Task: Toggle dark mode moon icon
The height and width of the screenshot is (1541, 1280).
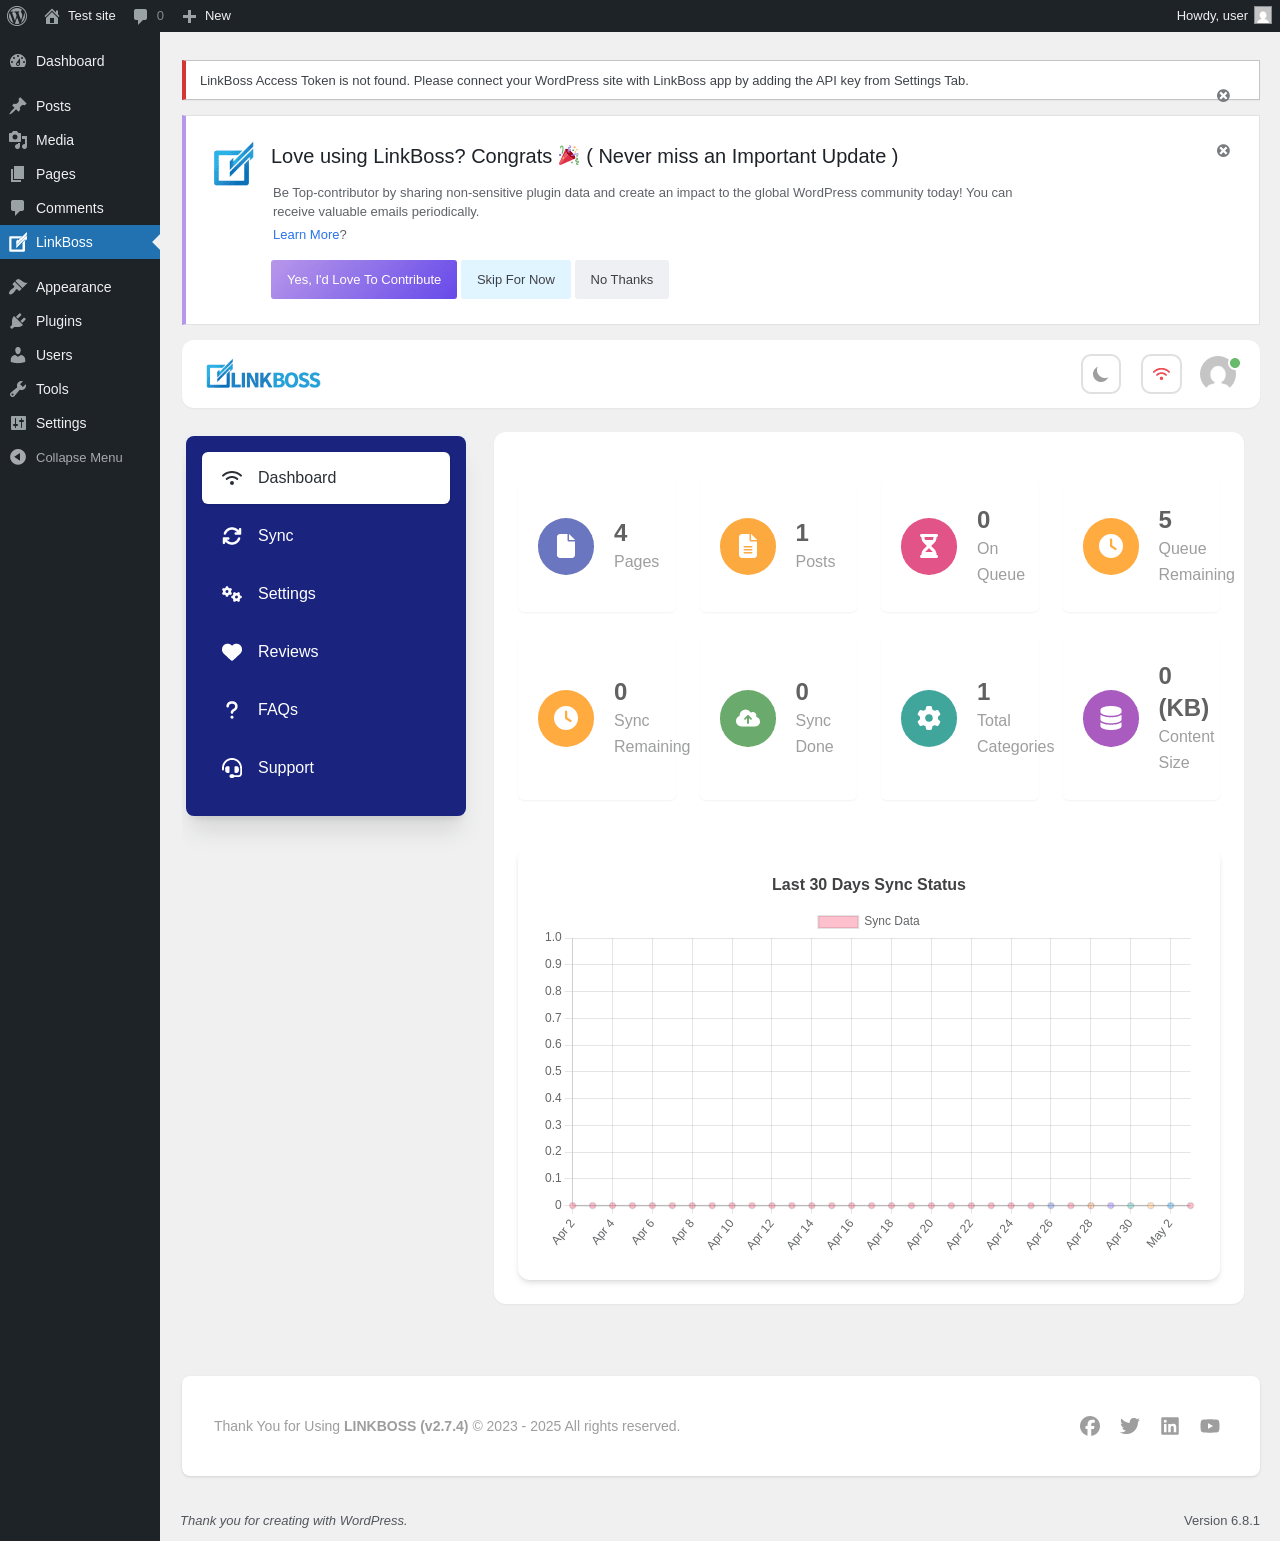Action: (1101, 374)
